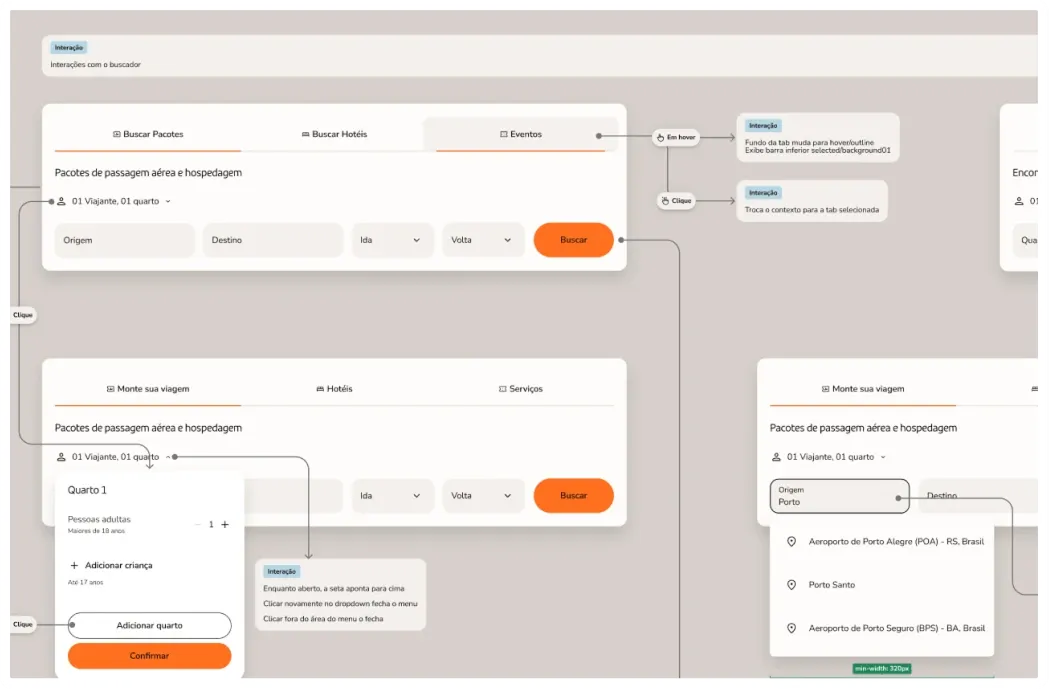The image size is (1049, 689).
Task: Select the Serviços tab
Action: click(520, 389)
